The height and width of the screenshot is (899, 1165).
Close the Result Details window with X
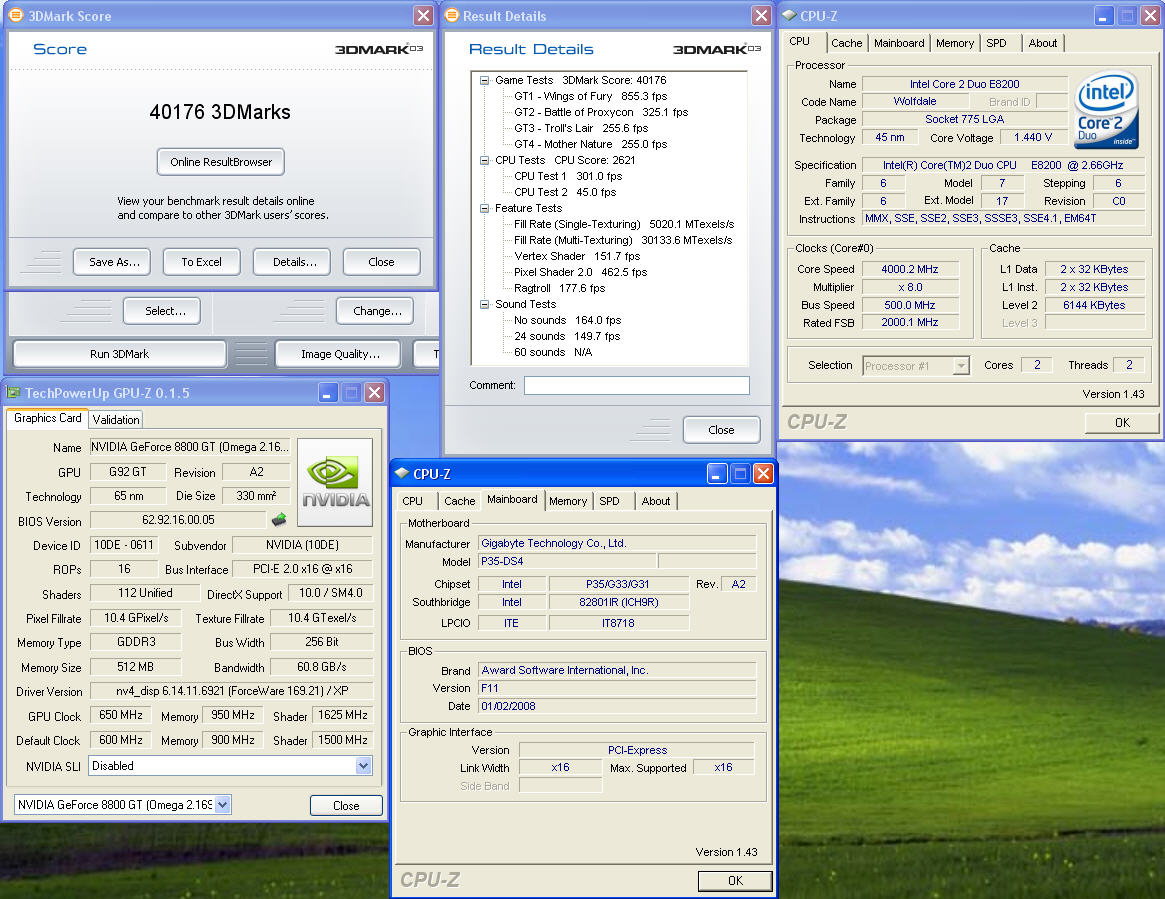tap(761, 15)
